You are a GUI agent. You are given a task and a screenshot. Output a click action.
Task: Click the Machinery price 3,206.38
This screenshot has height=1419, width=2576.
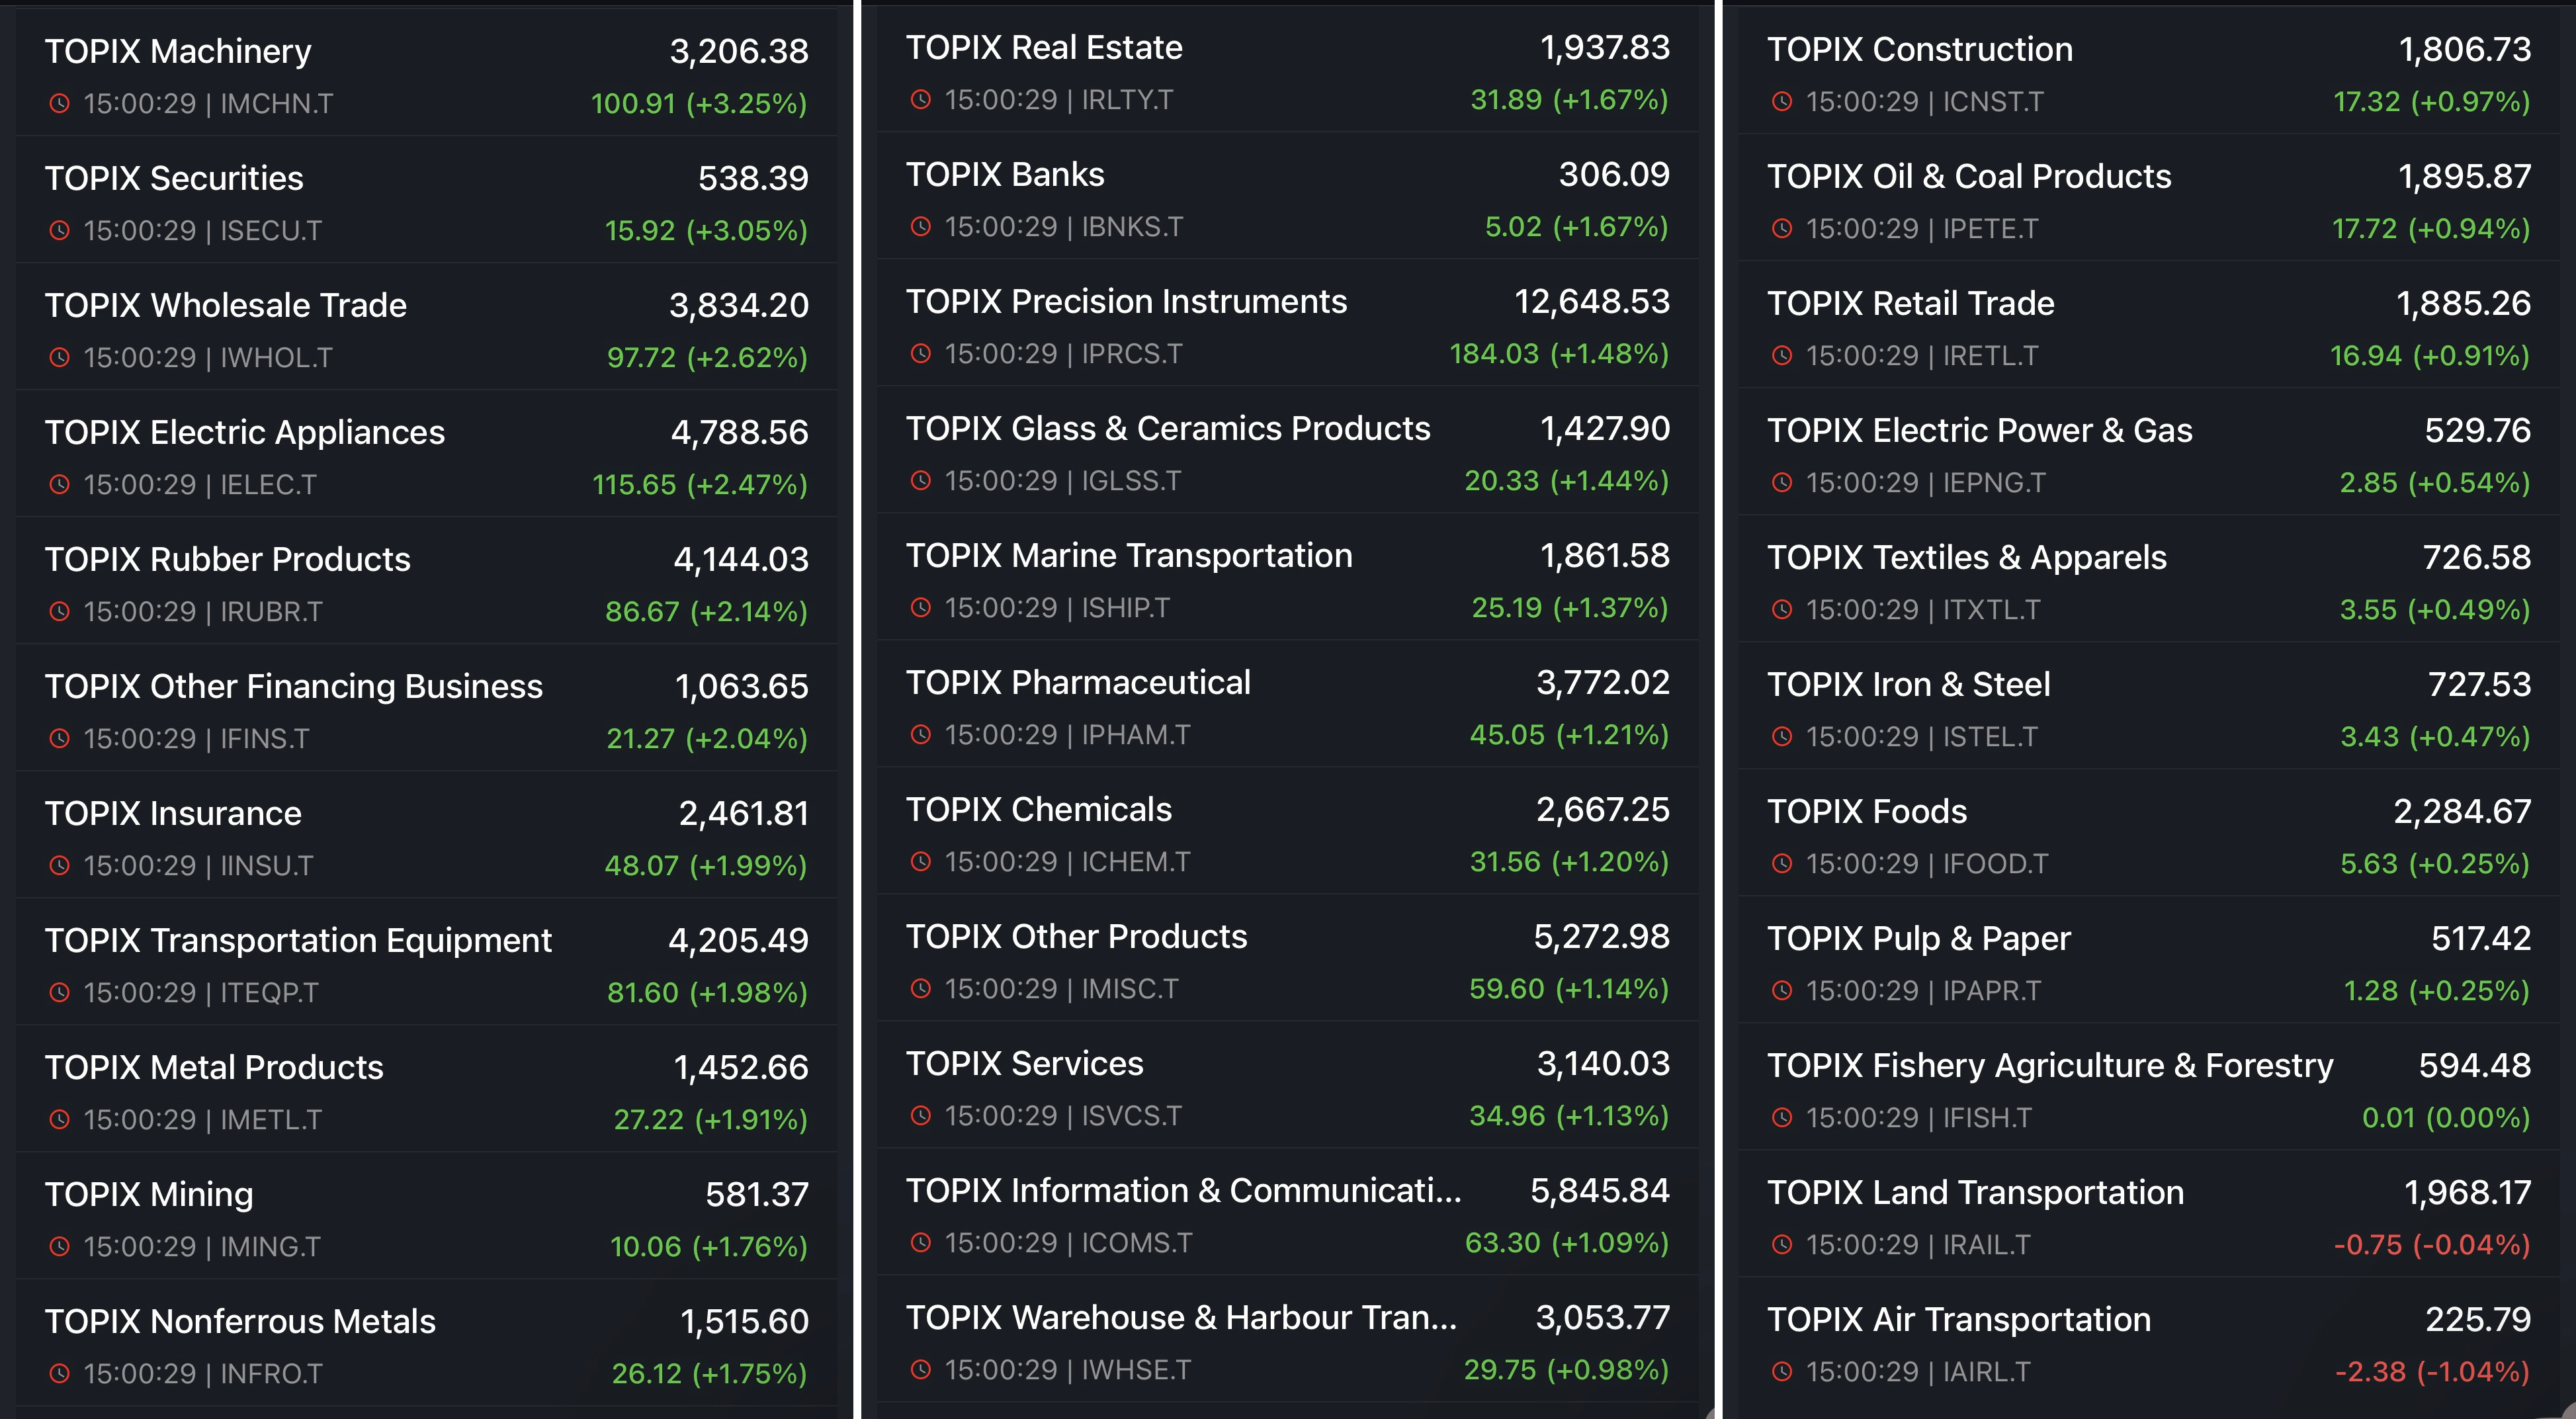(739, 51)
